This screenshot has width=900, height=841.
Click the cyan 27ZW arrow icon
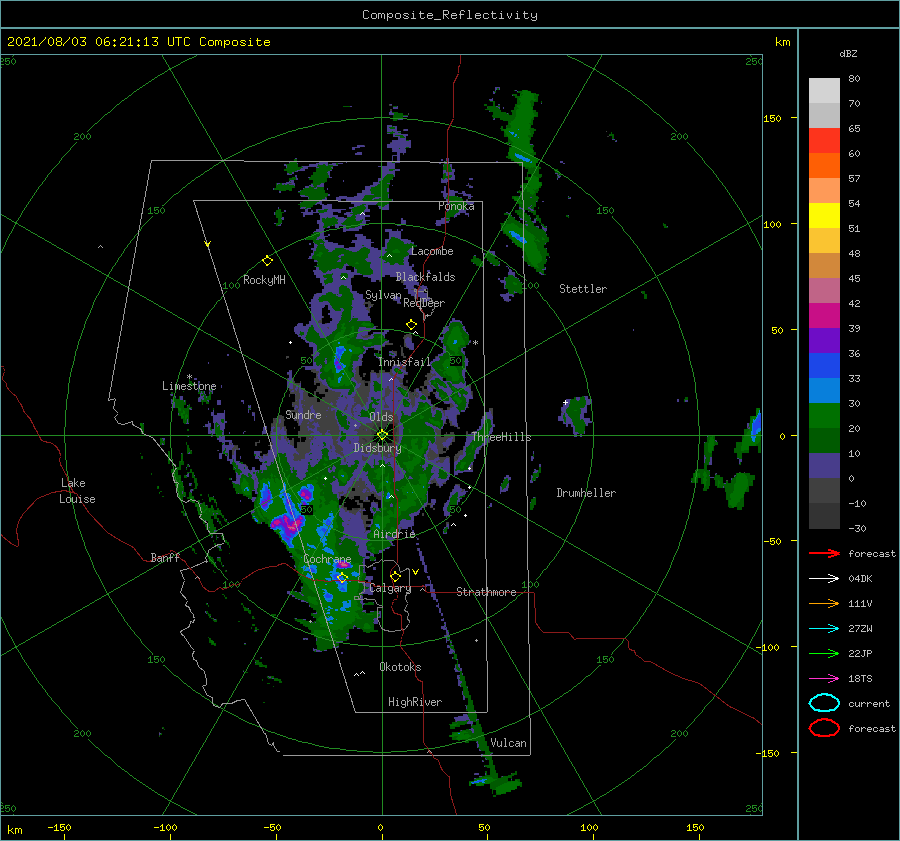pos(824,629)
